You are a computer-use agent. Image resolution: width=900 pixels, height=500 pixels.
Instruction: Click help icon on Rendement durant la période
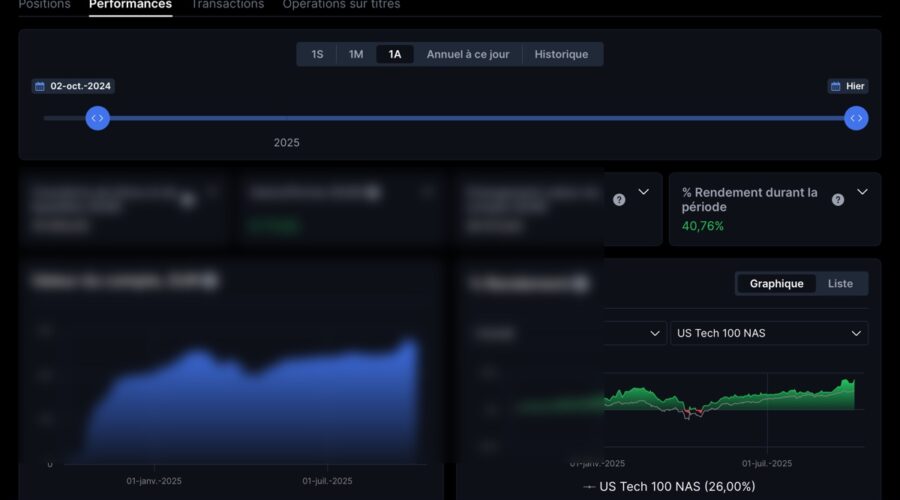point(838,200)
